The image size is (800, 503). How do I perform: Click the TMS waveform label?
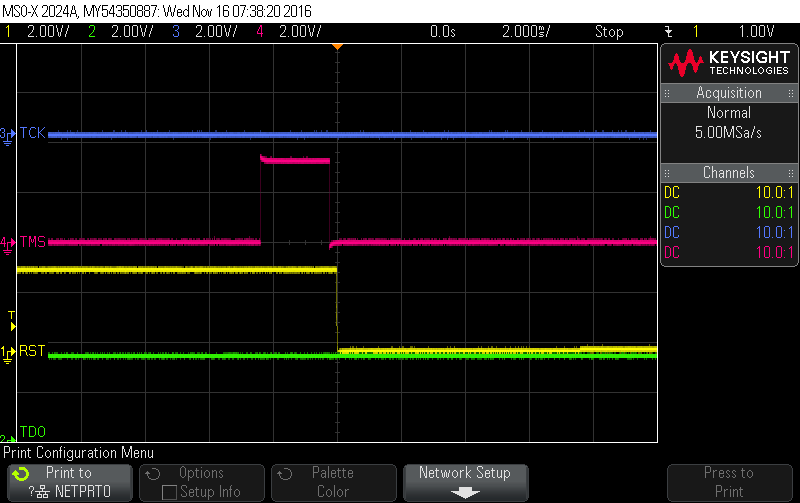(33, 242)
